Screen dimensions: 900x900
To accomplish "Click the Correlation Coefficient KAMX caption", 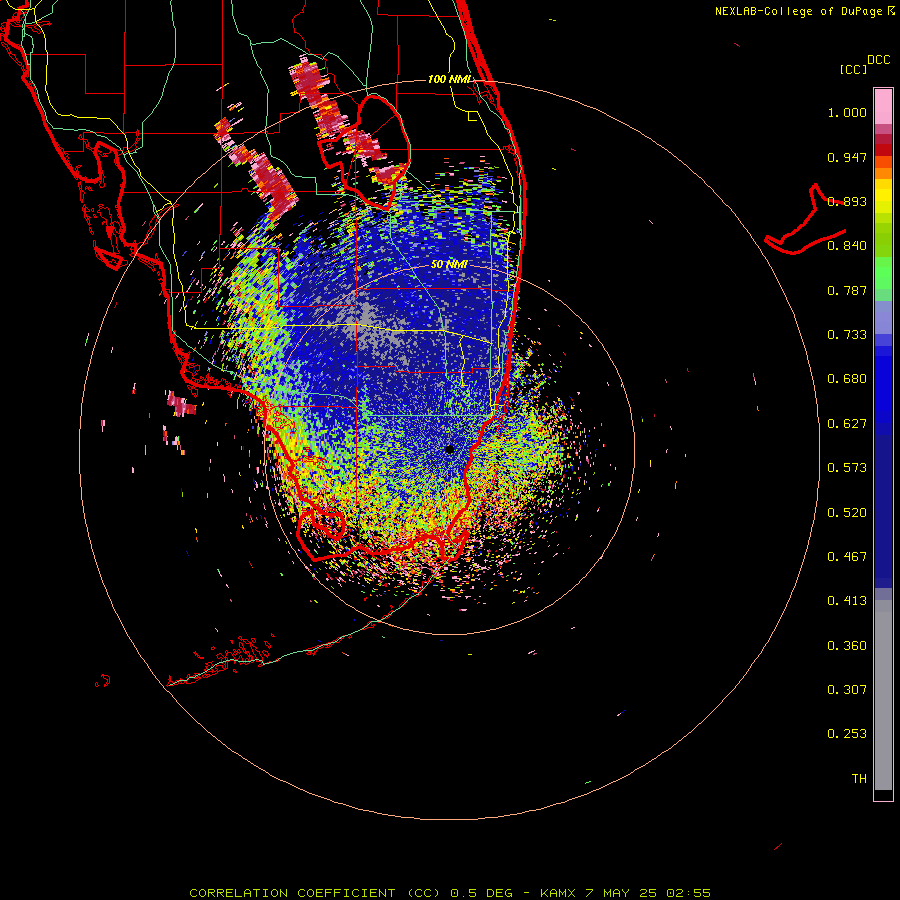I will click(x=450, y=893).
